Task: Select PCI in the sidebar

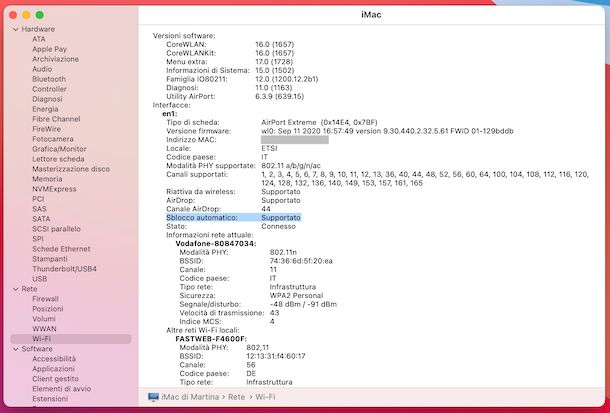Action: click(38, 199)
